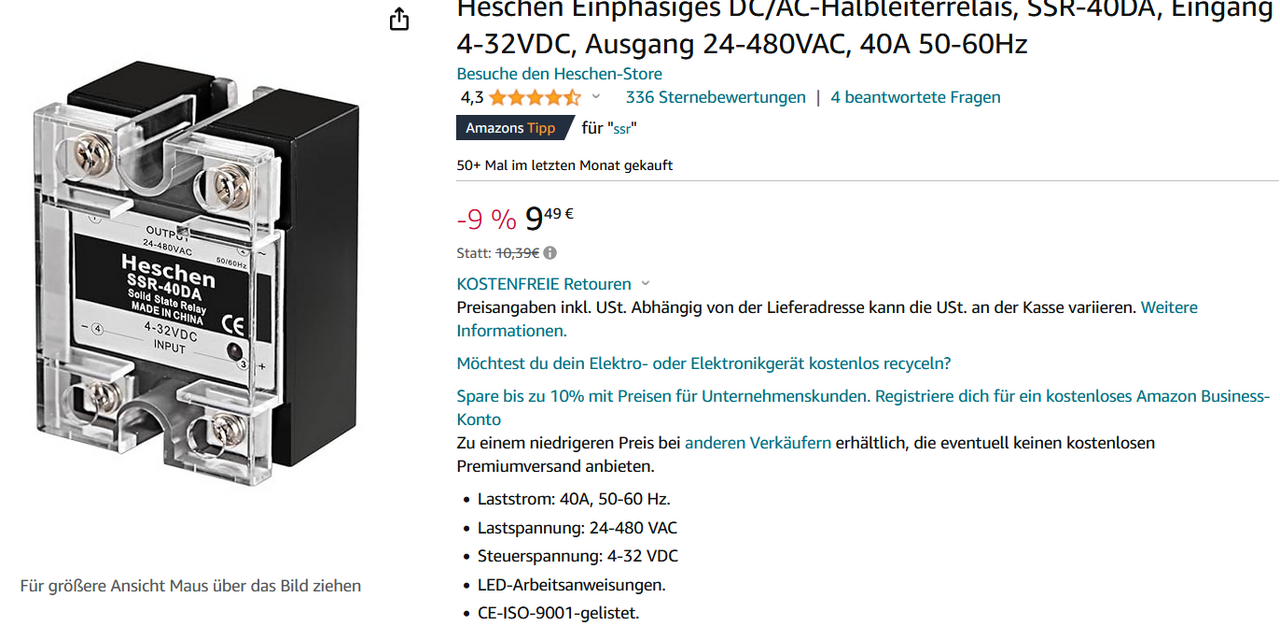
Task: Click the product title heading
Action: point(865,28)
